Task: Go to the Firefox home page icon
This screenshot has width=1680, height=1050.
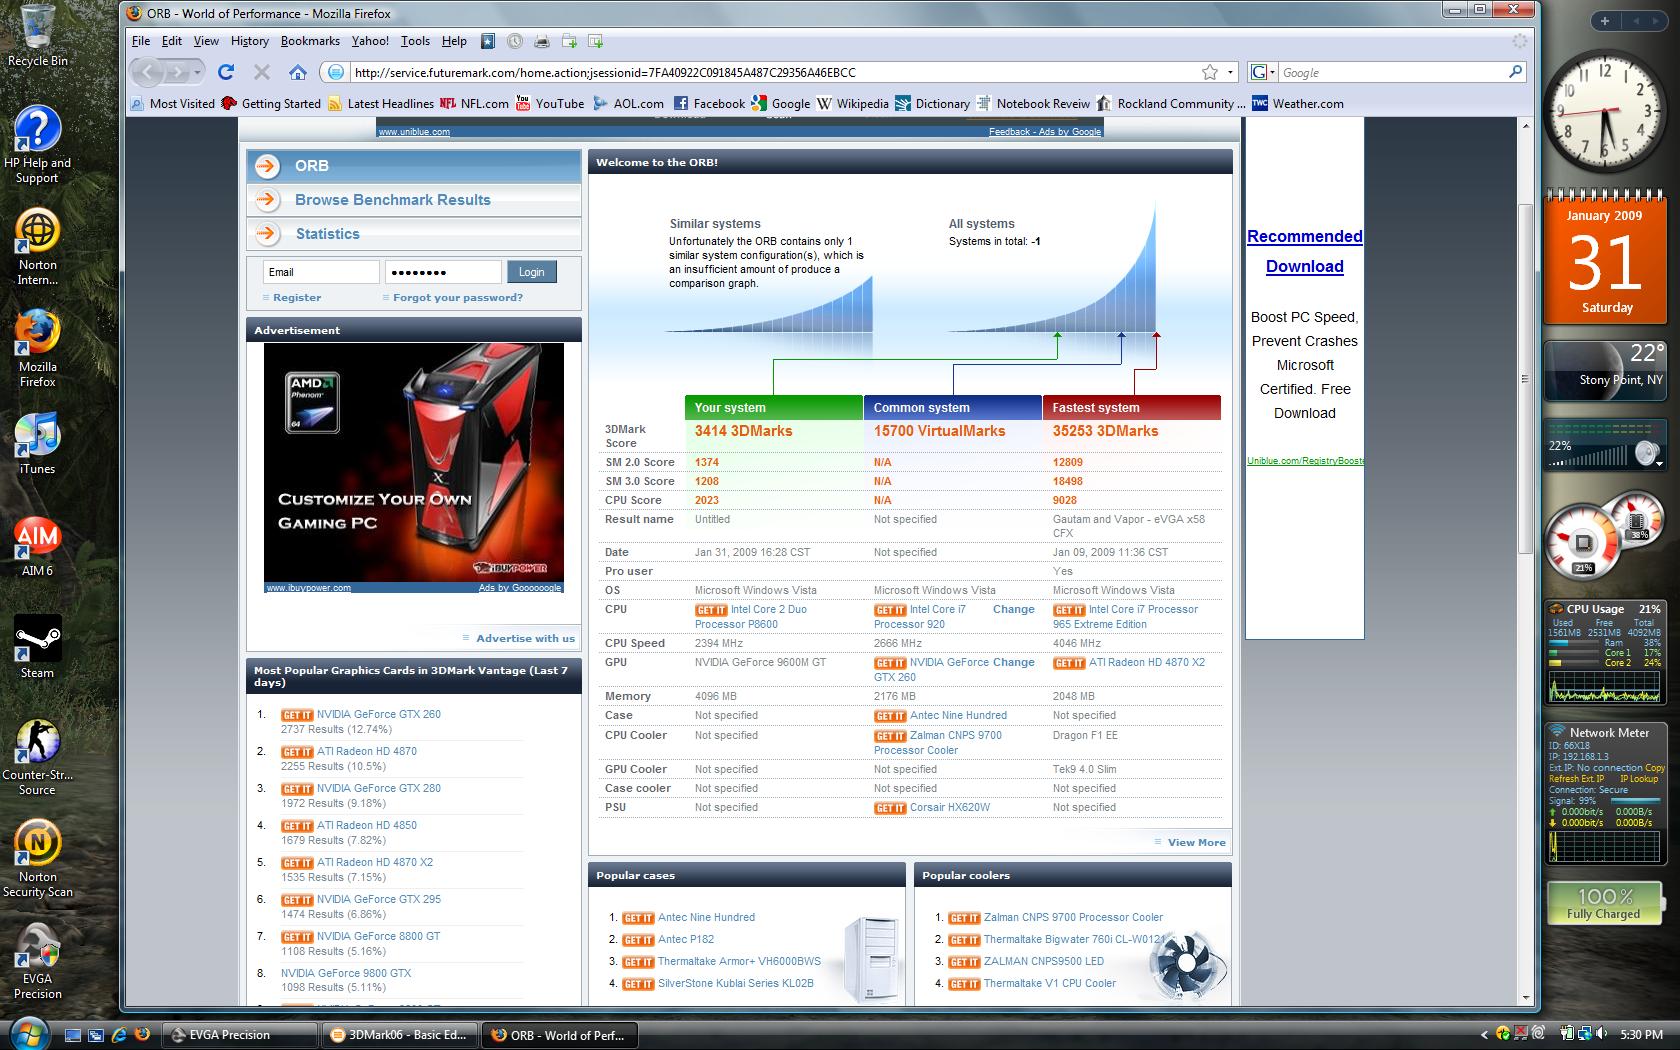Action: pos(297,72)
